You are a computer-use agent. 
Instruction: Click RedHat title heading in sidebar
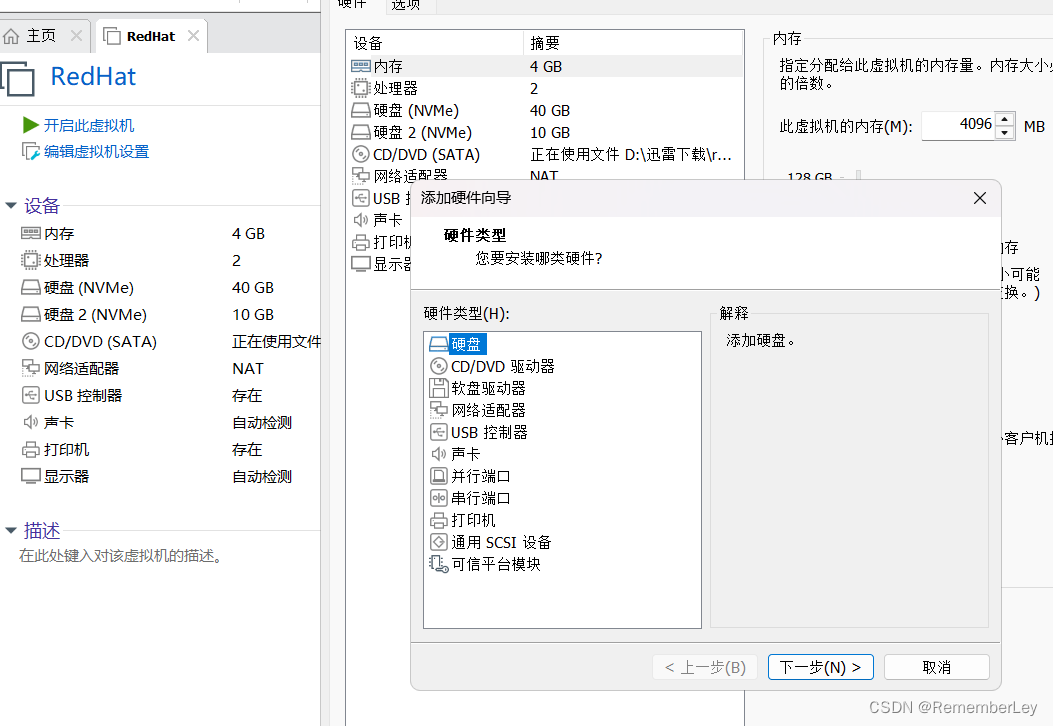click(93, 77)
